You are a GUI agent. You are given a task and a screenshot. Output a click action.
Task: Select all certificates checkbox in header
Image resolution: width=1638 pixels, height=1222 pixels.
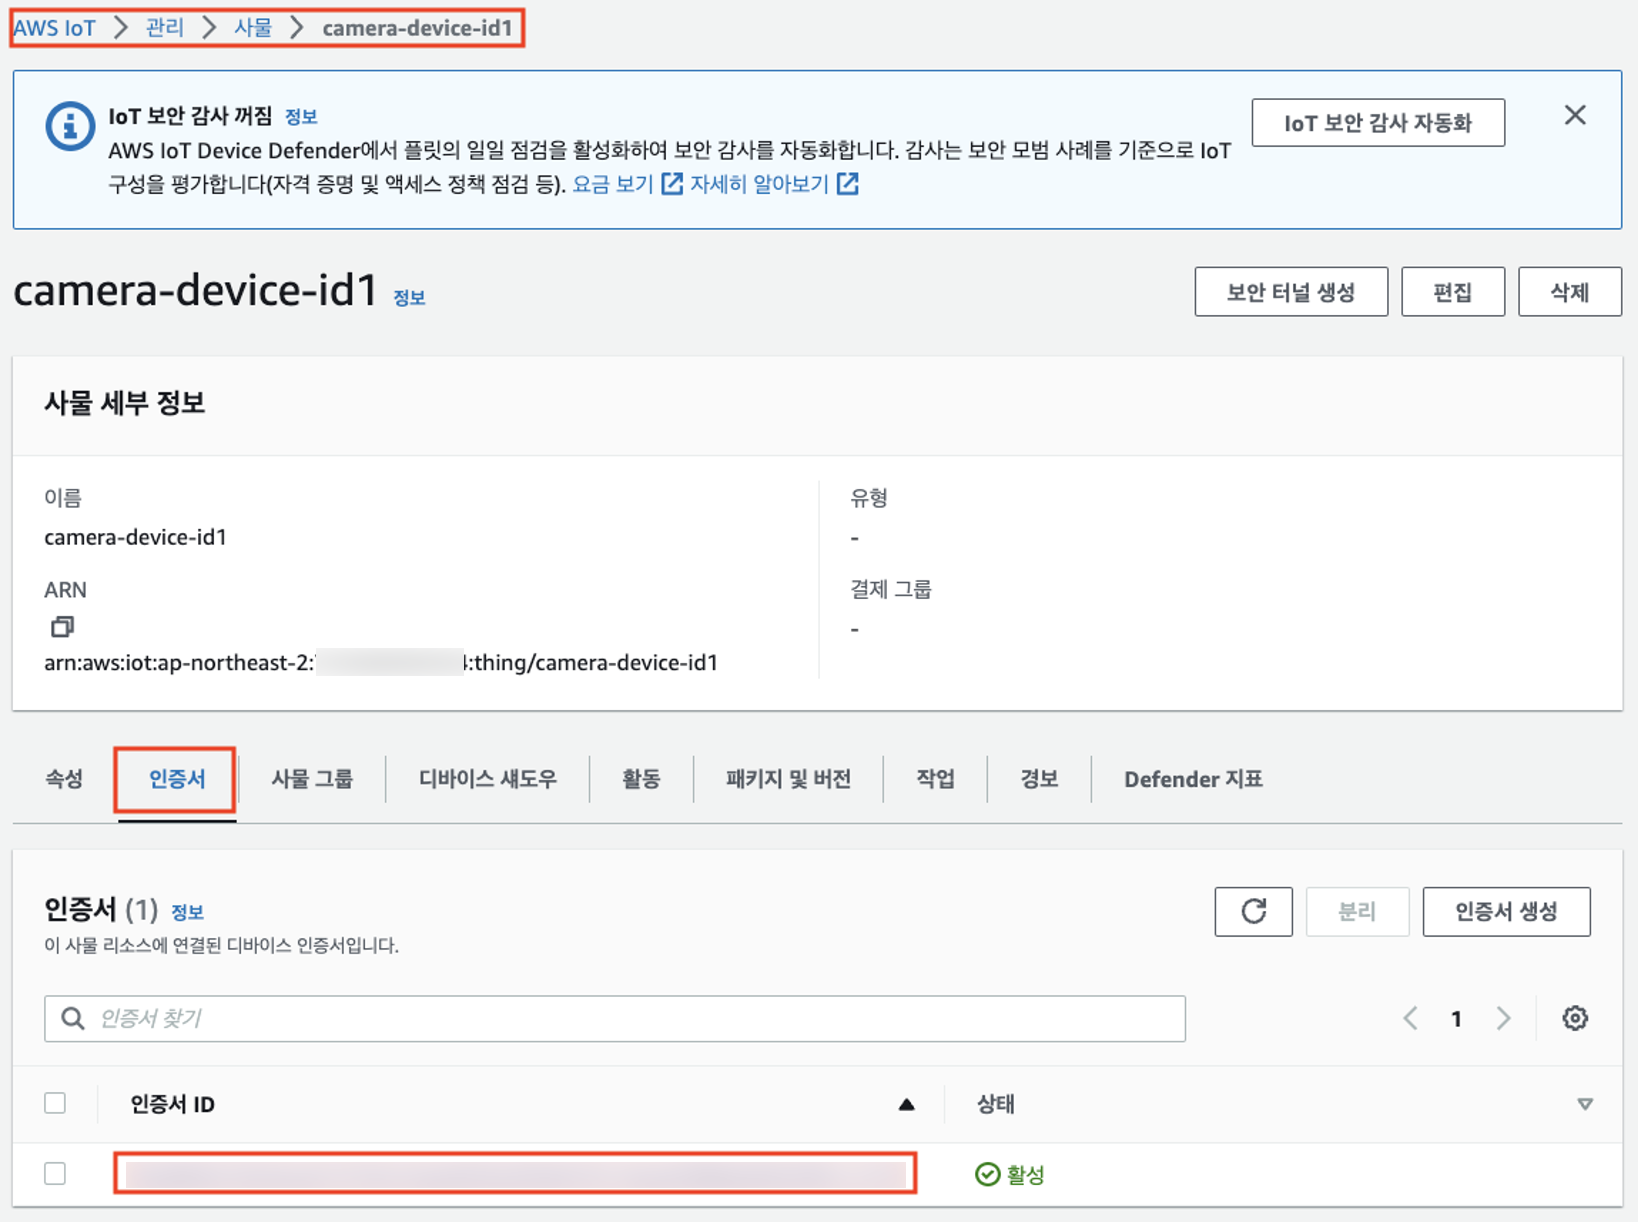(55, 1103)
